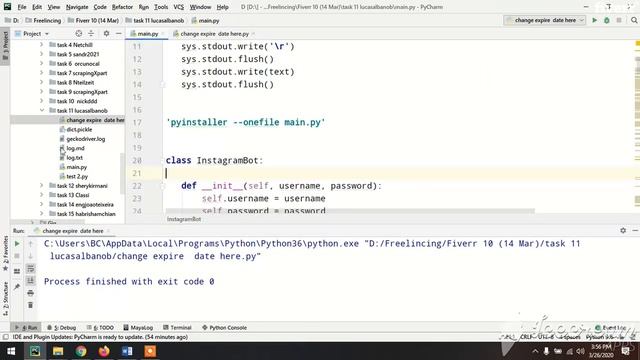Screen dimensions: 640x360
Task: Pin the Run tab with pin icon
Action: coord(17,287)
